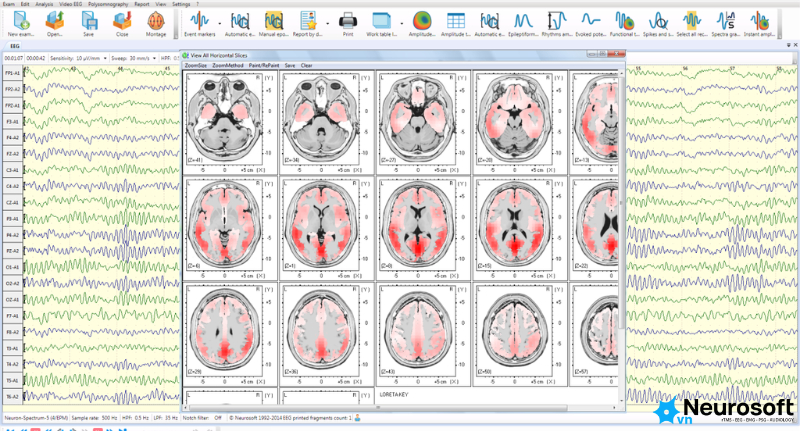Expand arrow next to Event markers
Viewport: 800px width, 431px height.
220,24
